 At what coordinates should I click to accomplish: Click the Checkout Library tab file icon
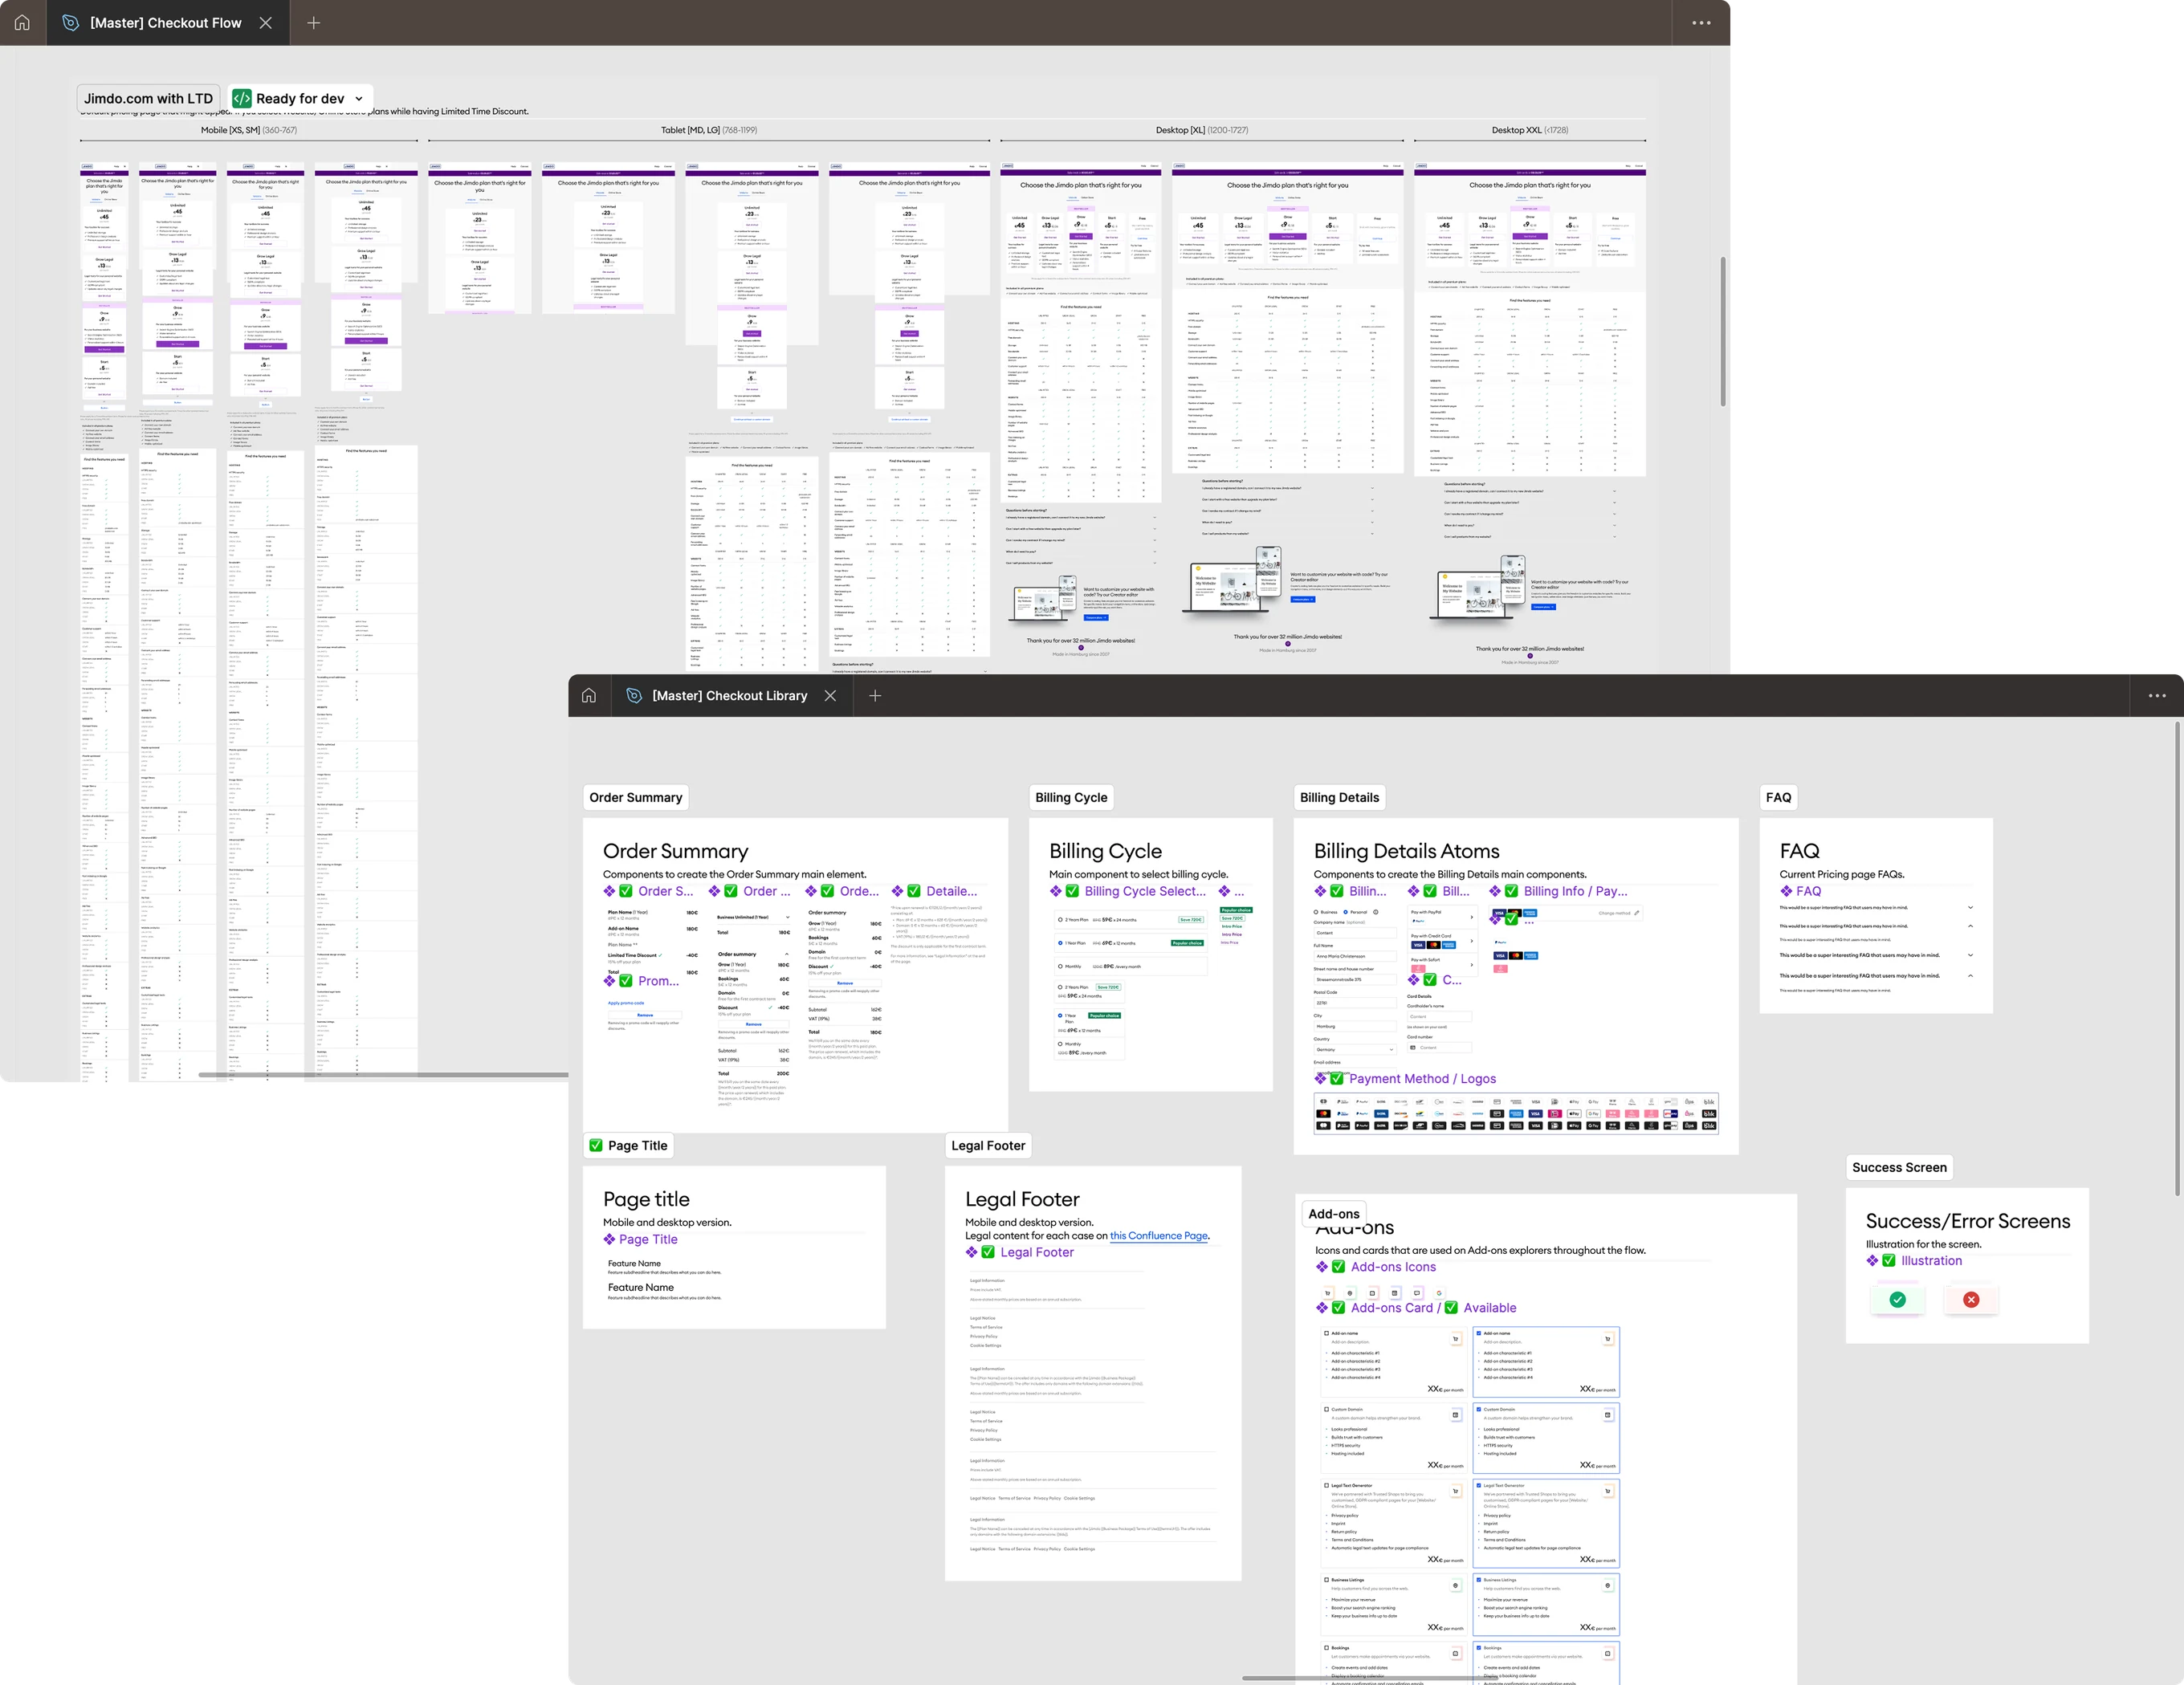(x=634, y=695)
